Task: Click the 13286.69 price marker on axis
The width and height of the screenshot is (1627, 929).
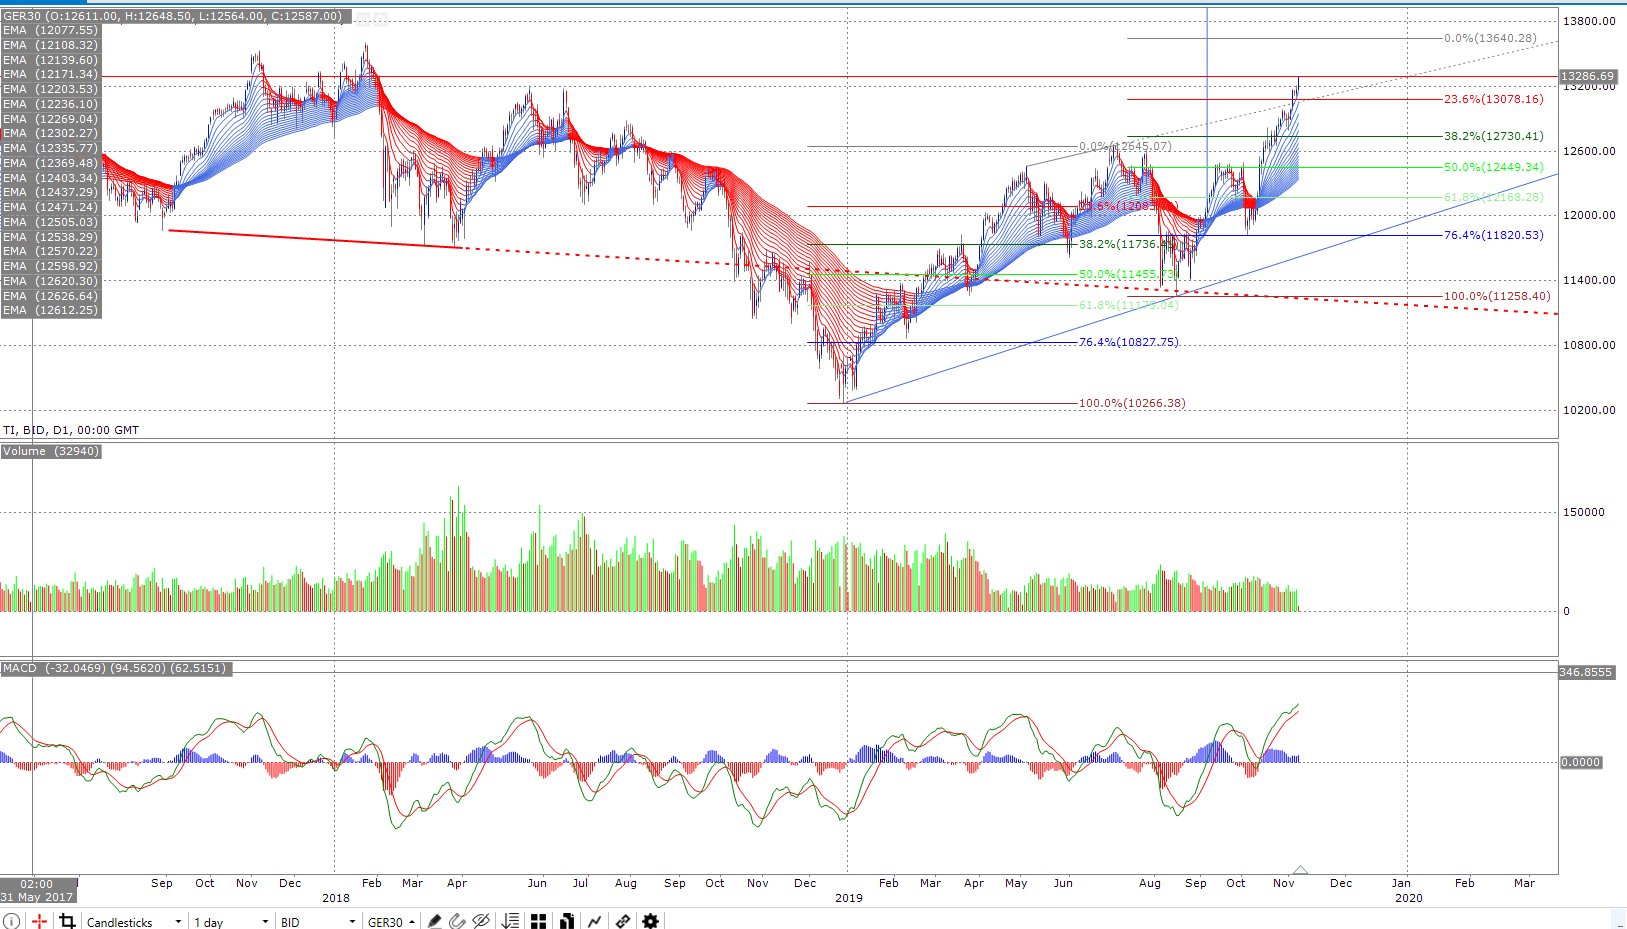Action: pyautogui.click(x=1587, y=76)
